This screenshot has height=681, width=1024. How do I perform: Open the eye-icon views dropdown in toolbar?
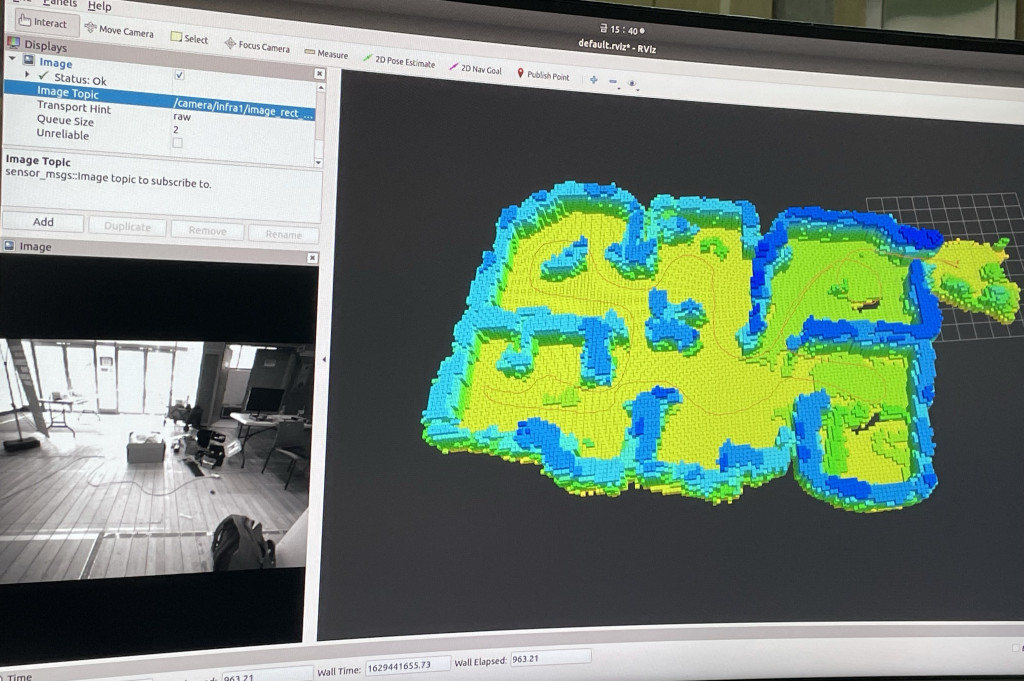click(x=632, y=84)
